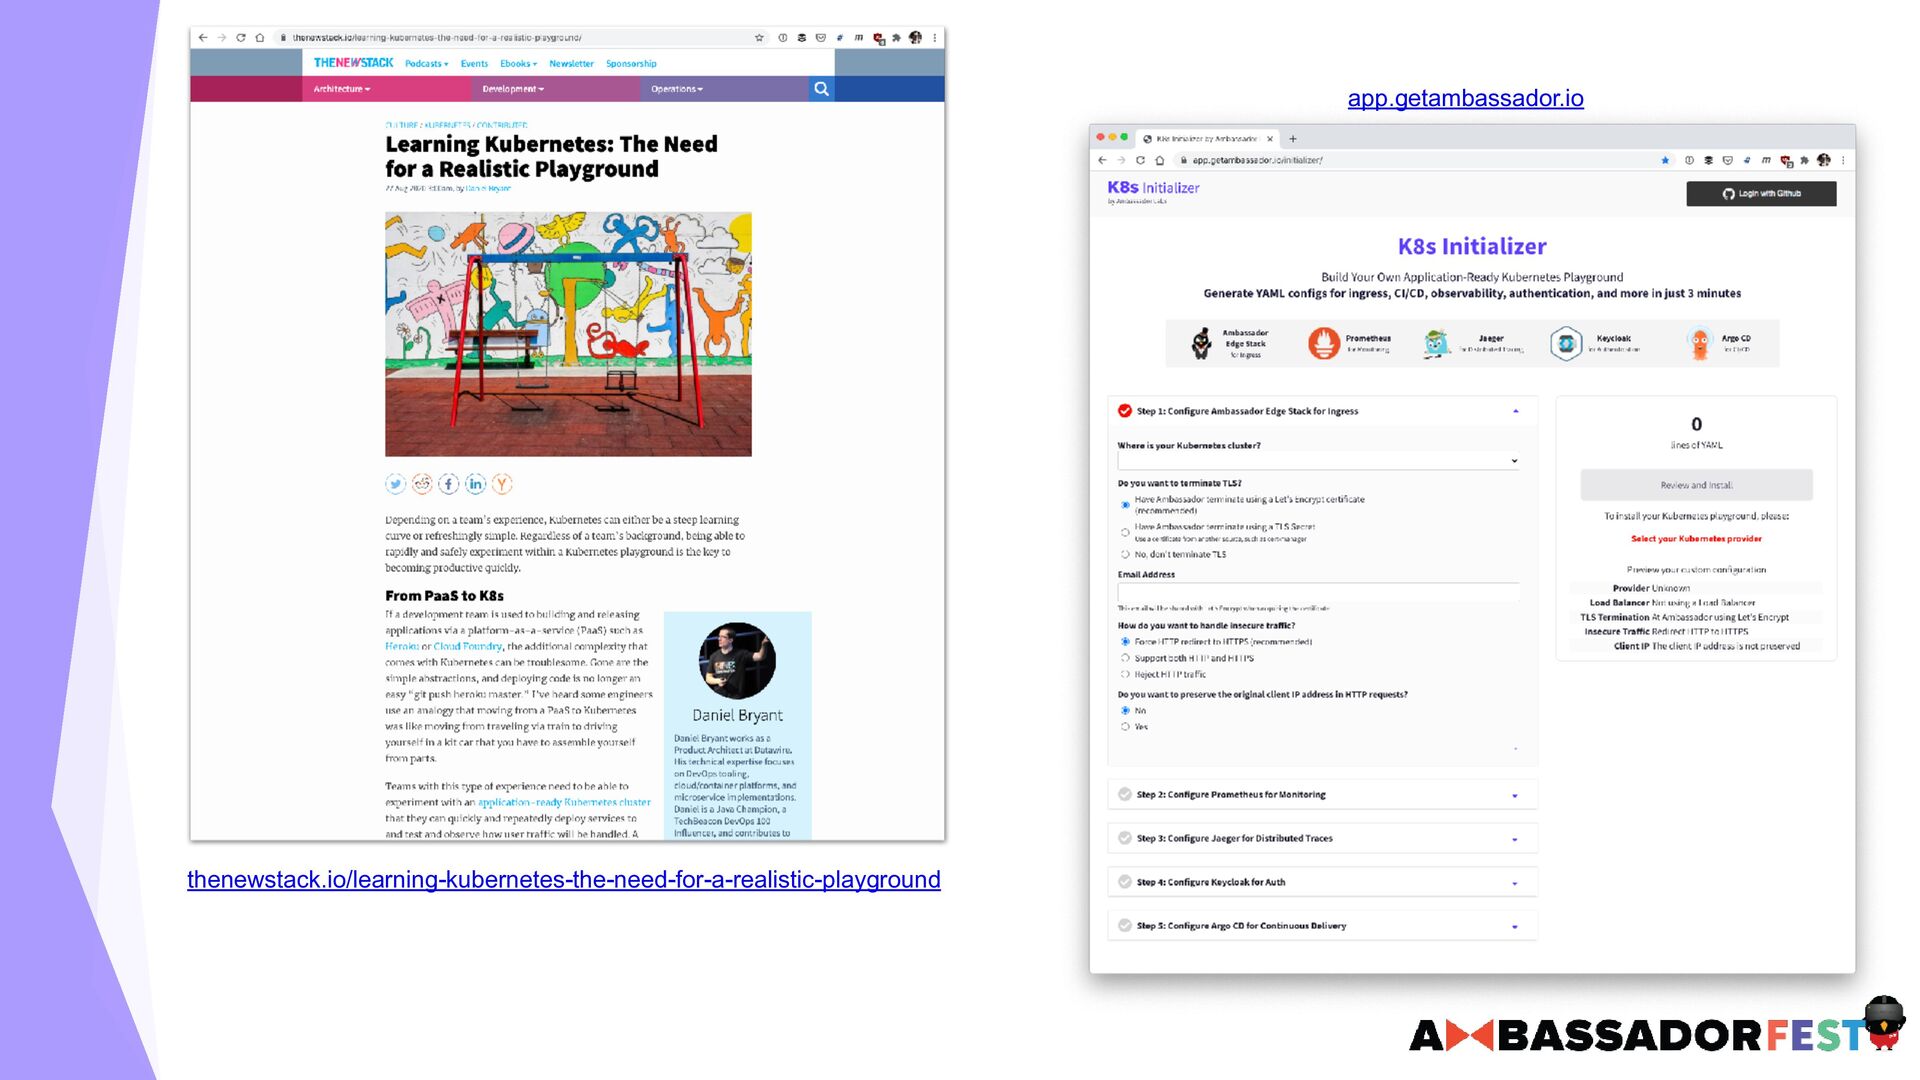Share article via Facebook icon
The width and height of the screenshot is (1920, 1080).
(449, 484)
